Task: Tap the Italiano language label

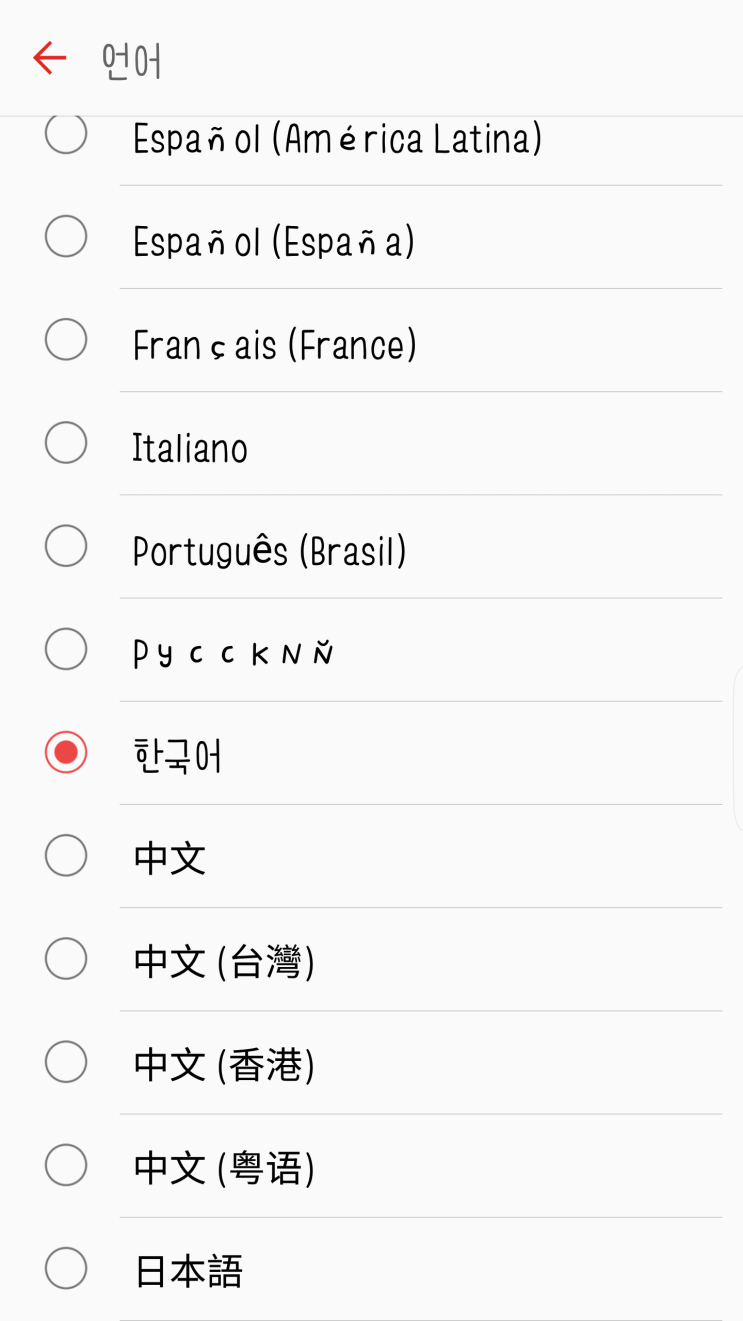Action: (x=190, y=448)
